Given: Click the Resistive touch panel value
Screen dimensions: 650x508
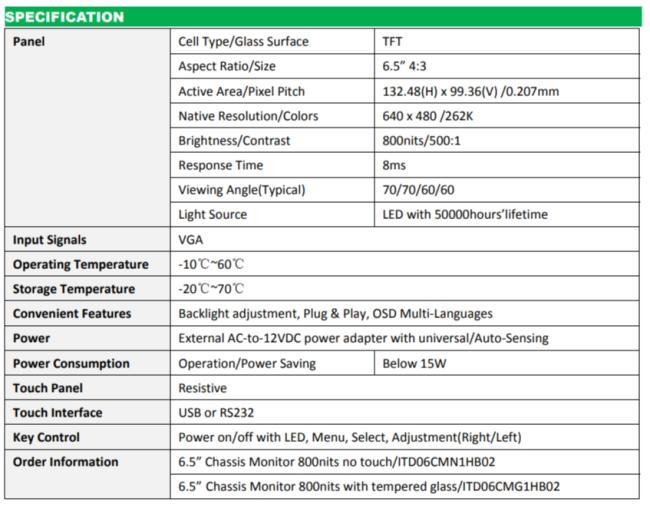Looking at the screenshot, I should (x=202, y=388).
